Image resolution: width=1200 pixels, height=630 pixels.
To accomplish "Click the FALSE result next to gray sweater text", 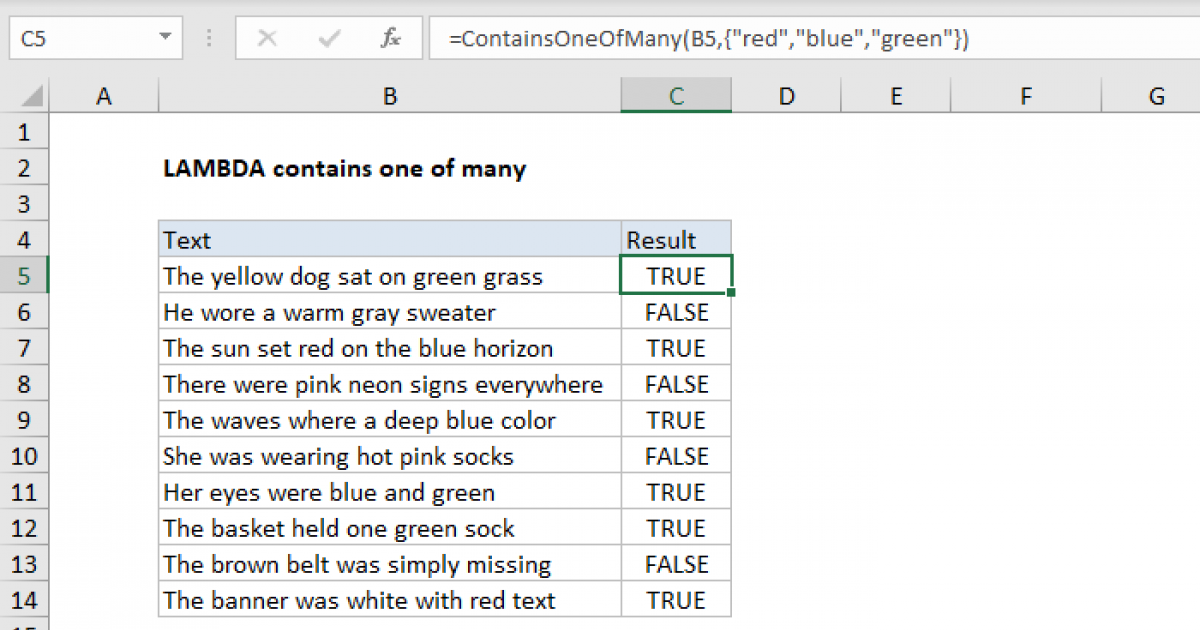I will coord(676,311).
